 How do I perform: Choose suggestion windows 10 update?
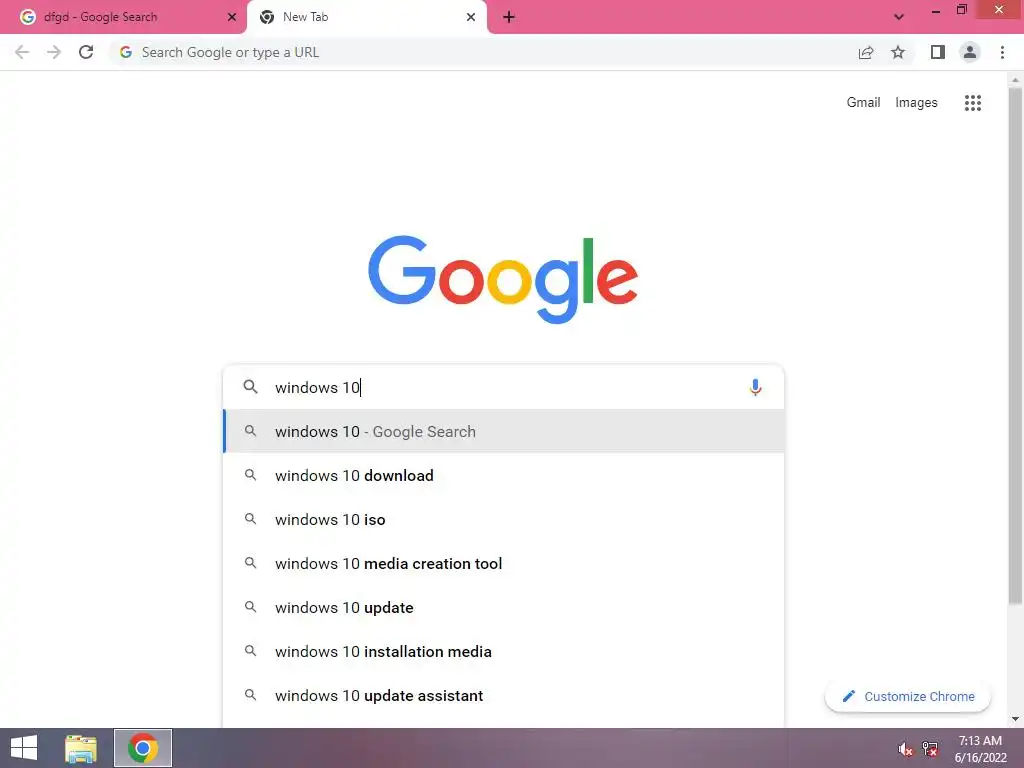point(504,607)
